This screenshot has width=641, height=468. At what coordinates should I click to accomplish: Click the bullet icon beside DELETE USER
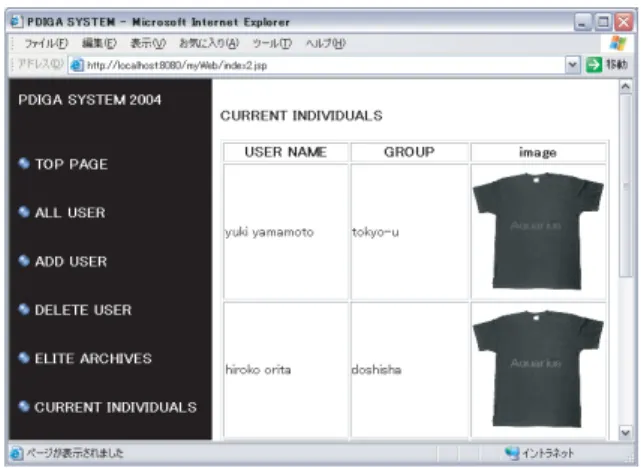tap(24, 309)
